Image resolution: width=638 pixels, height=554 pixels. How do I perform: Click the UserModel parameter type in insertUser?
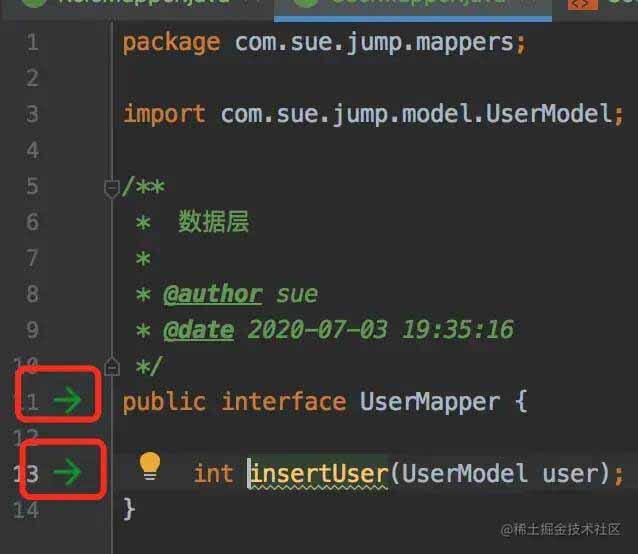pyautogui.click(x=464, y=474)
